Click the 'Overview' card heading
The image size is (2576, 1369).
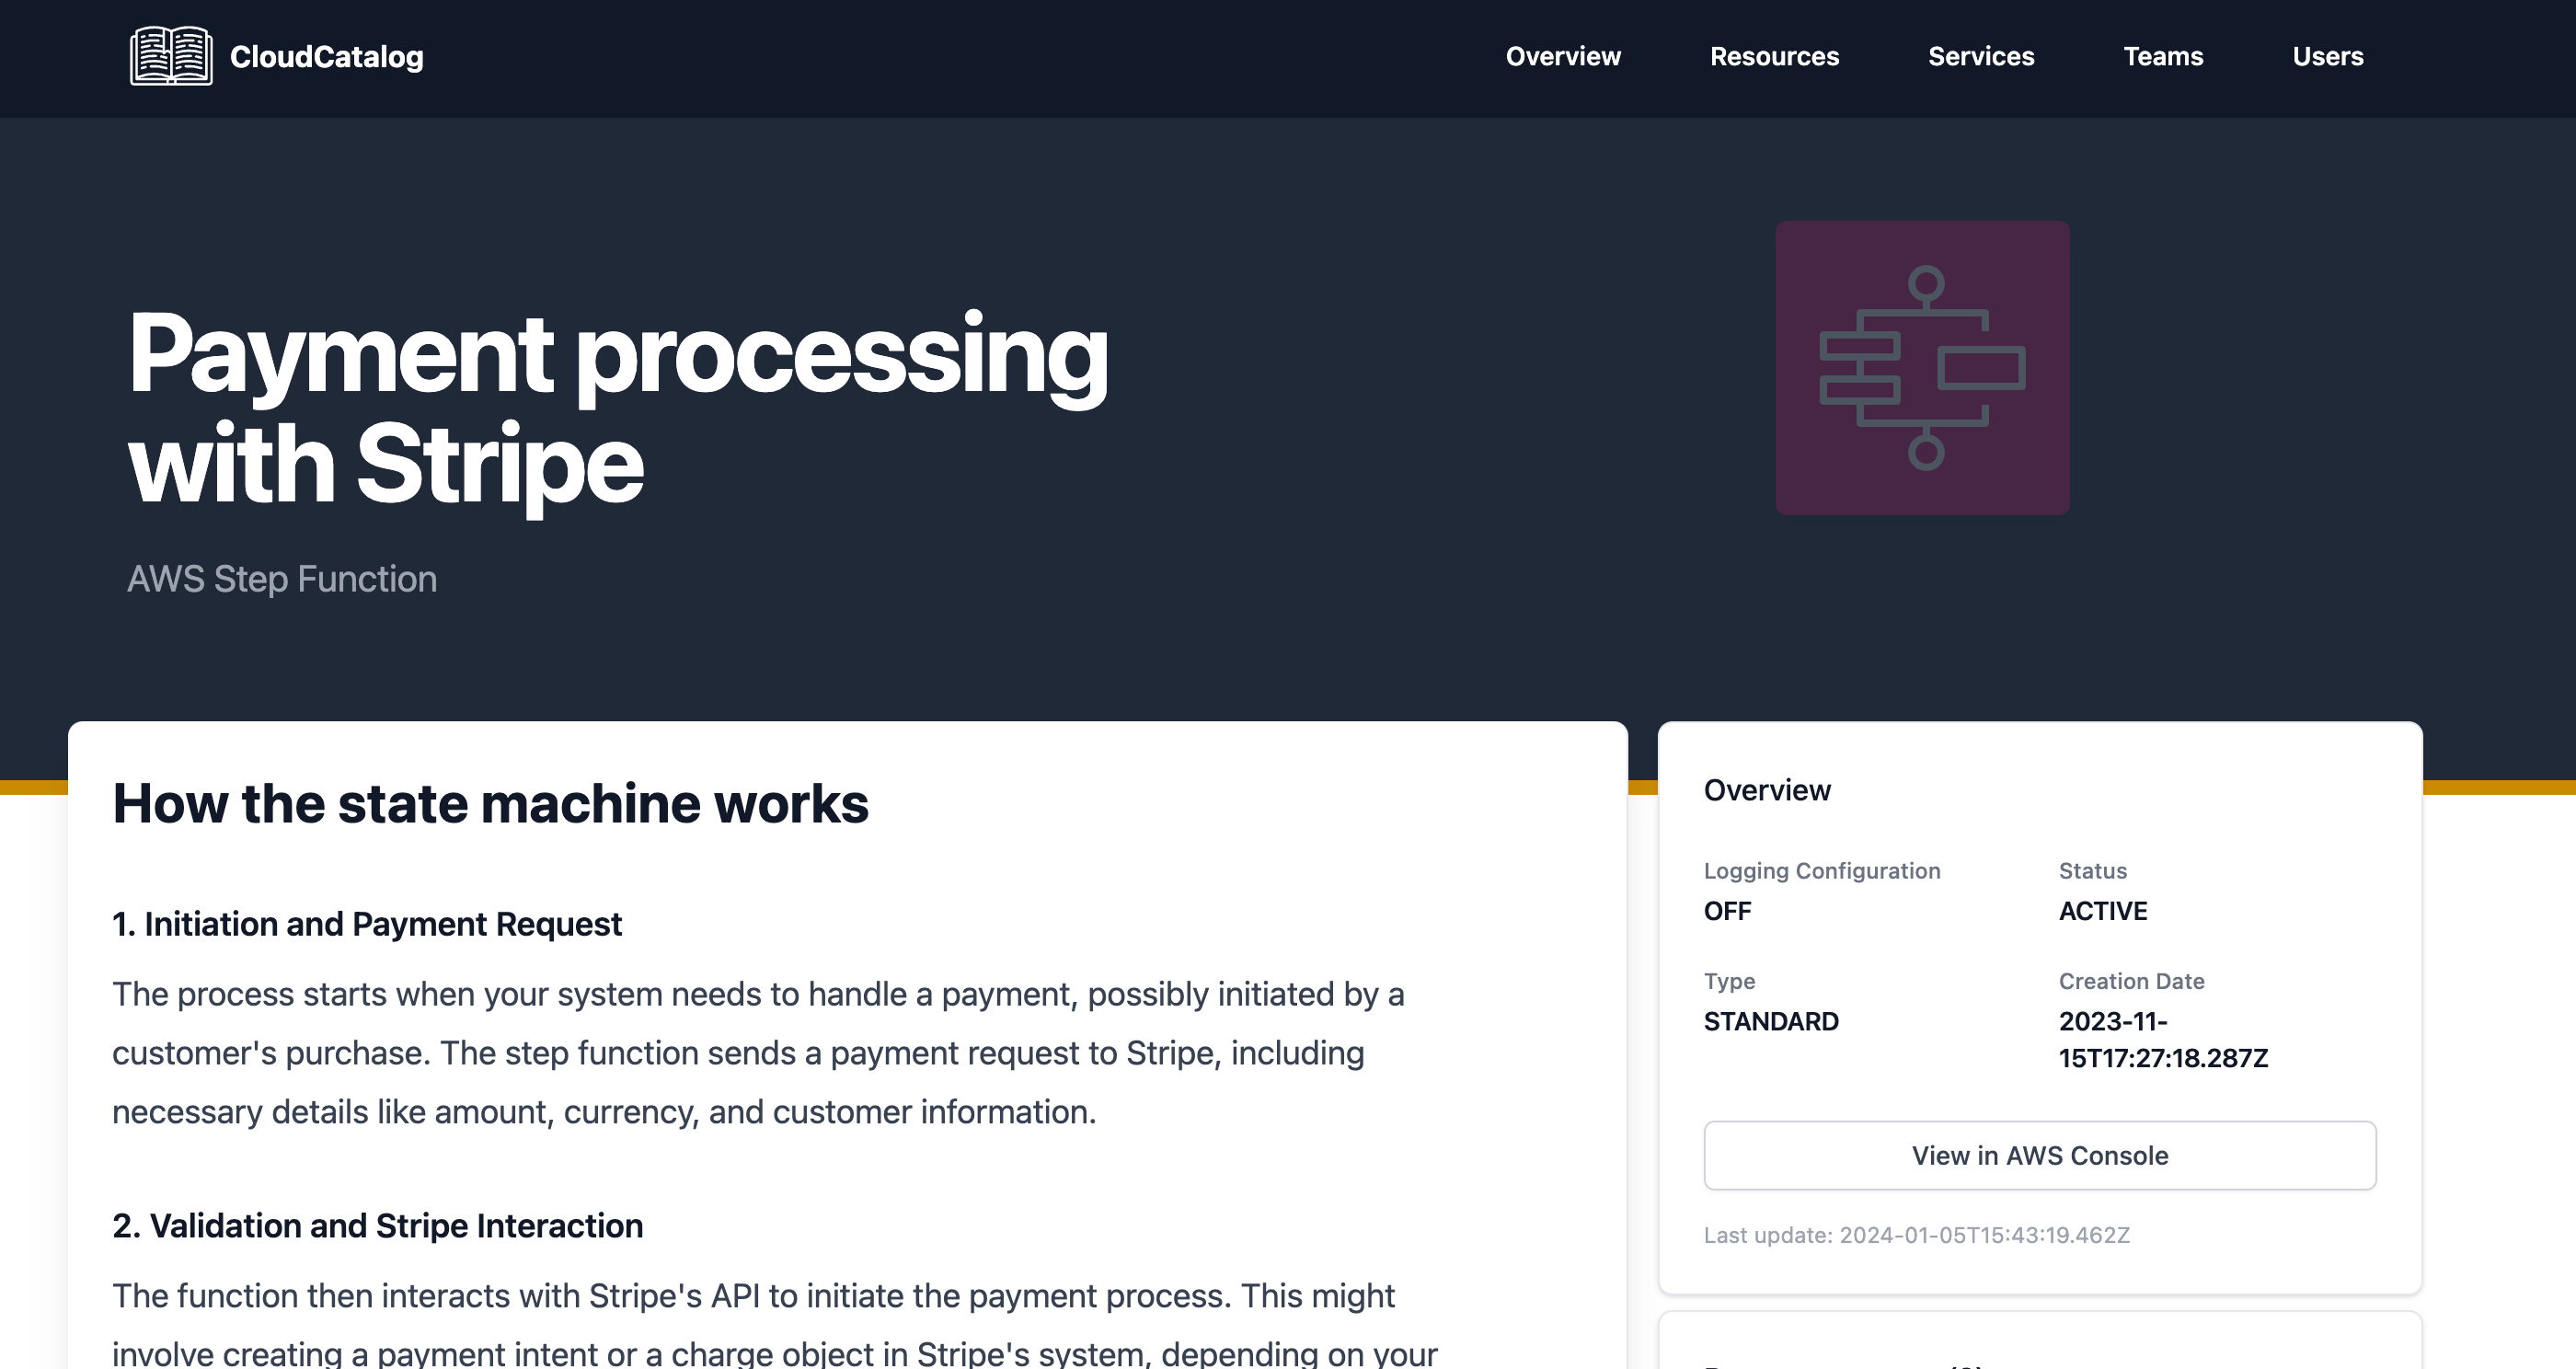coord(1767,790)
